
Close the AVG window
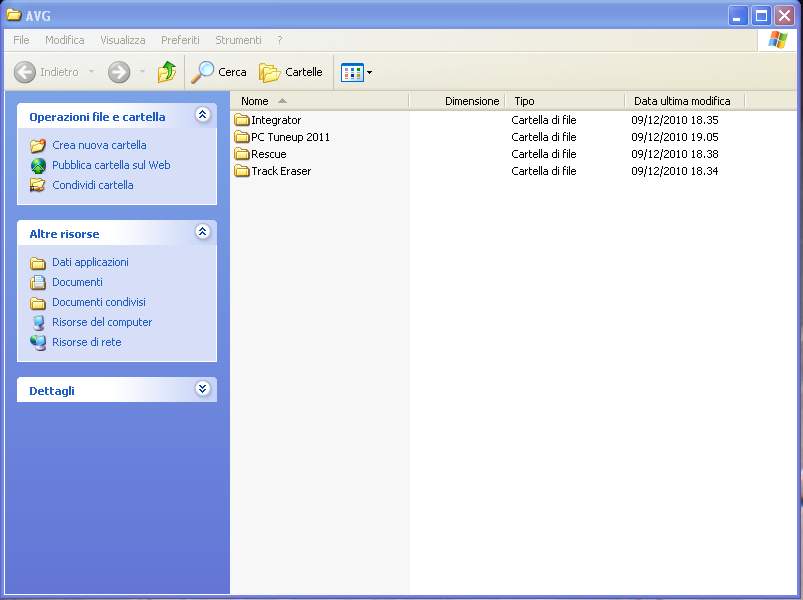[x=785, y=16]
